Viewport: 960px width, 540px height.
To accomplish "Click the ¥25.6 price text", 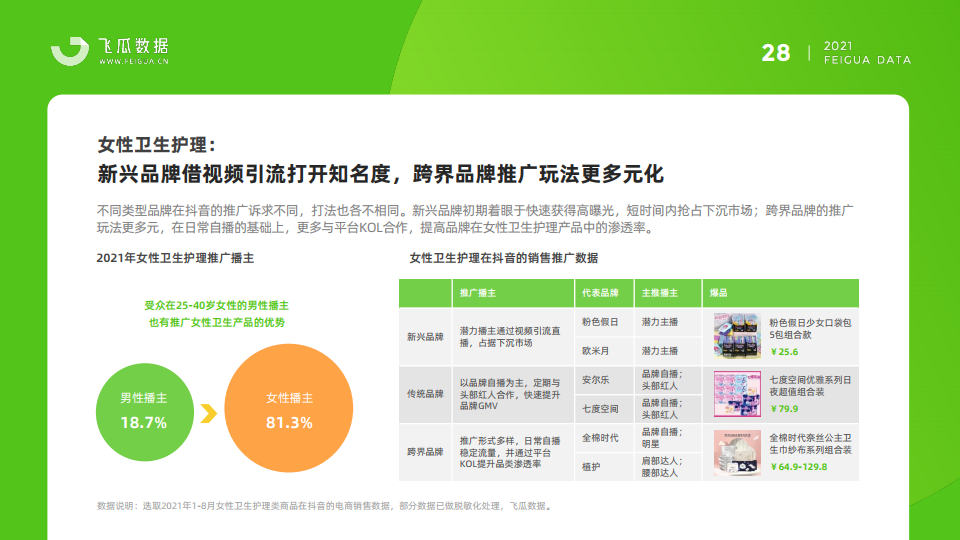I will 783,352.
